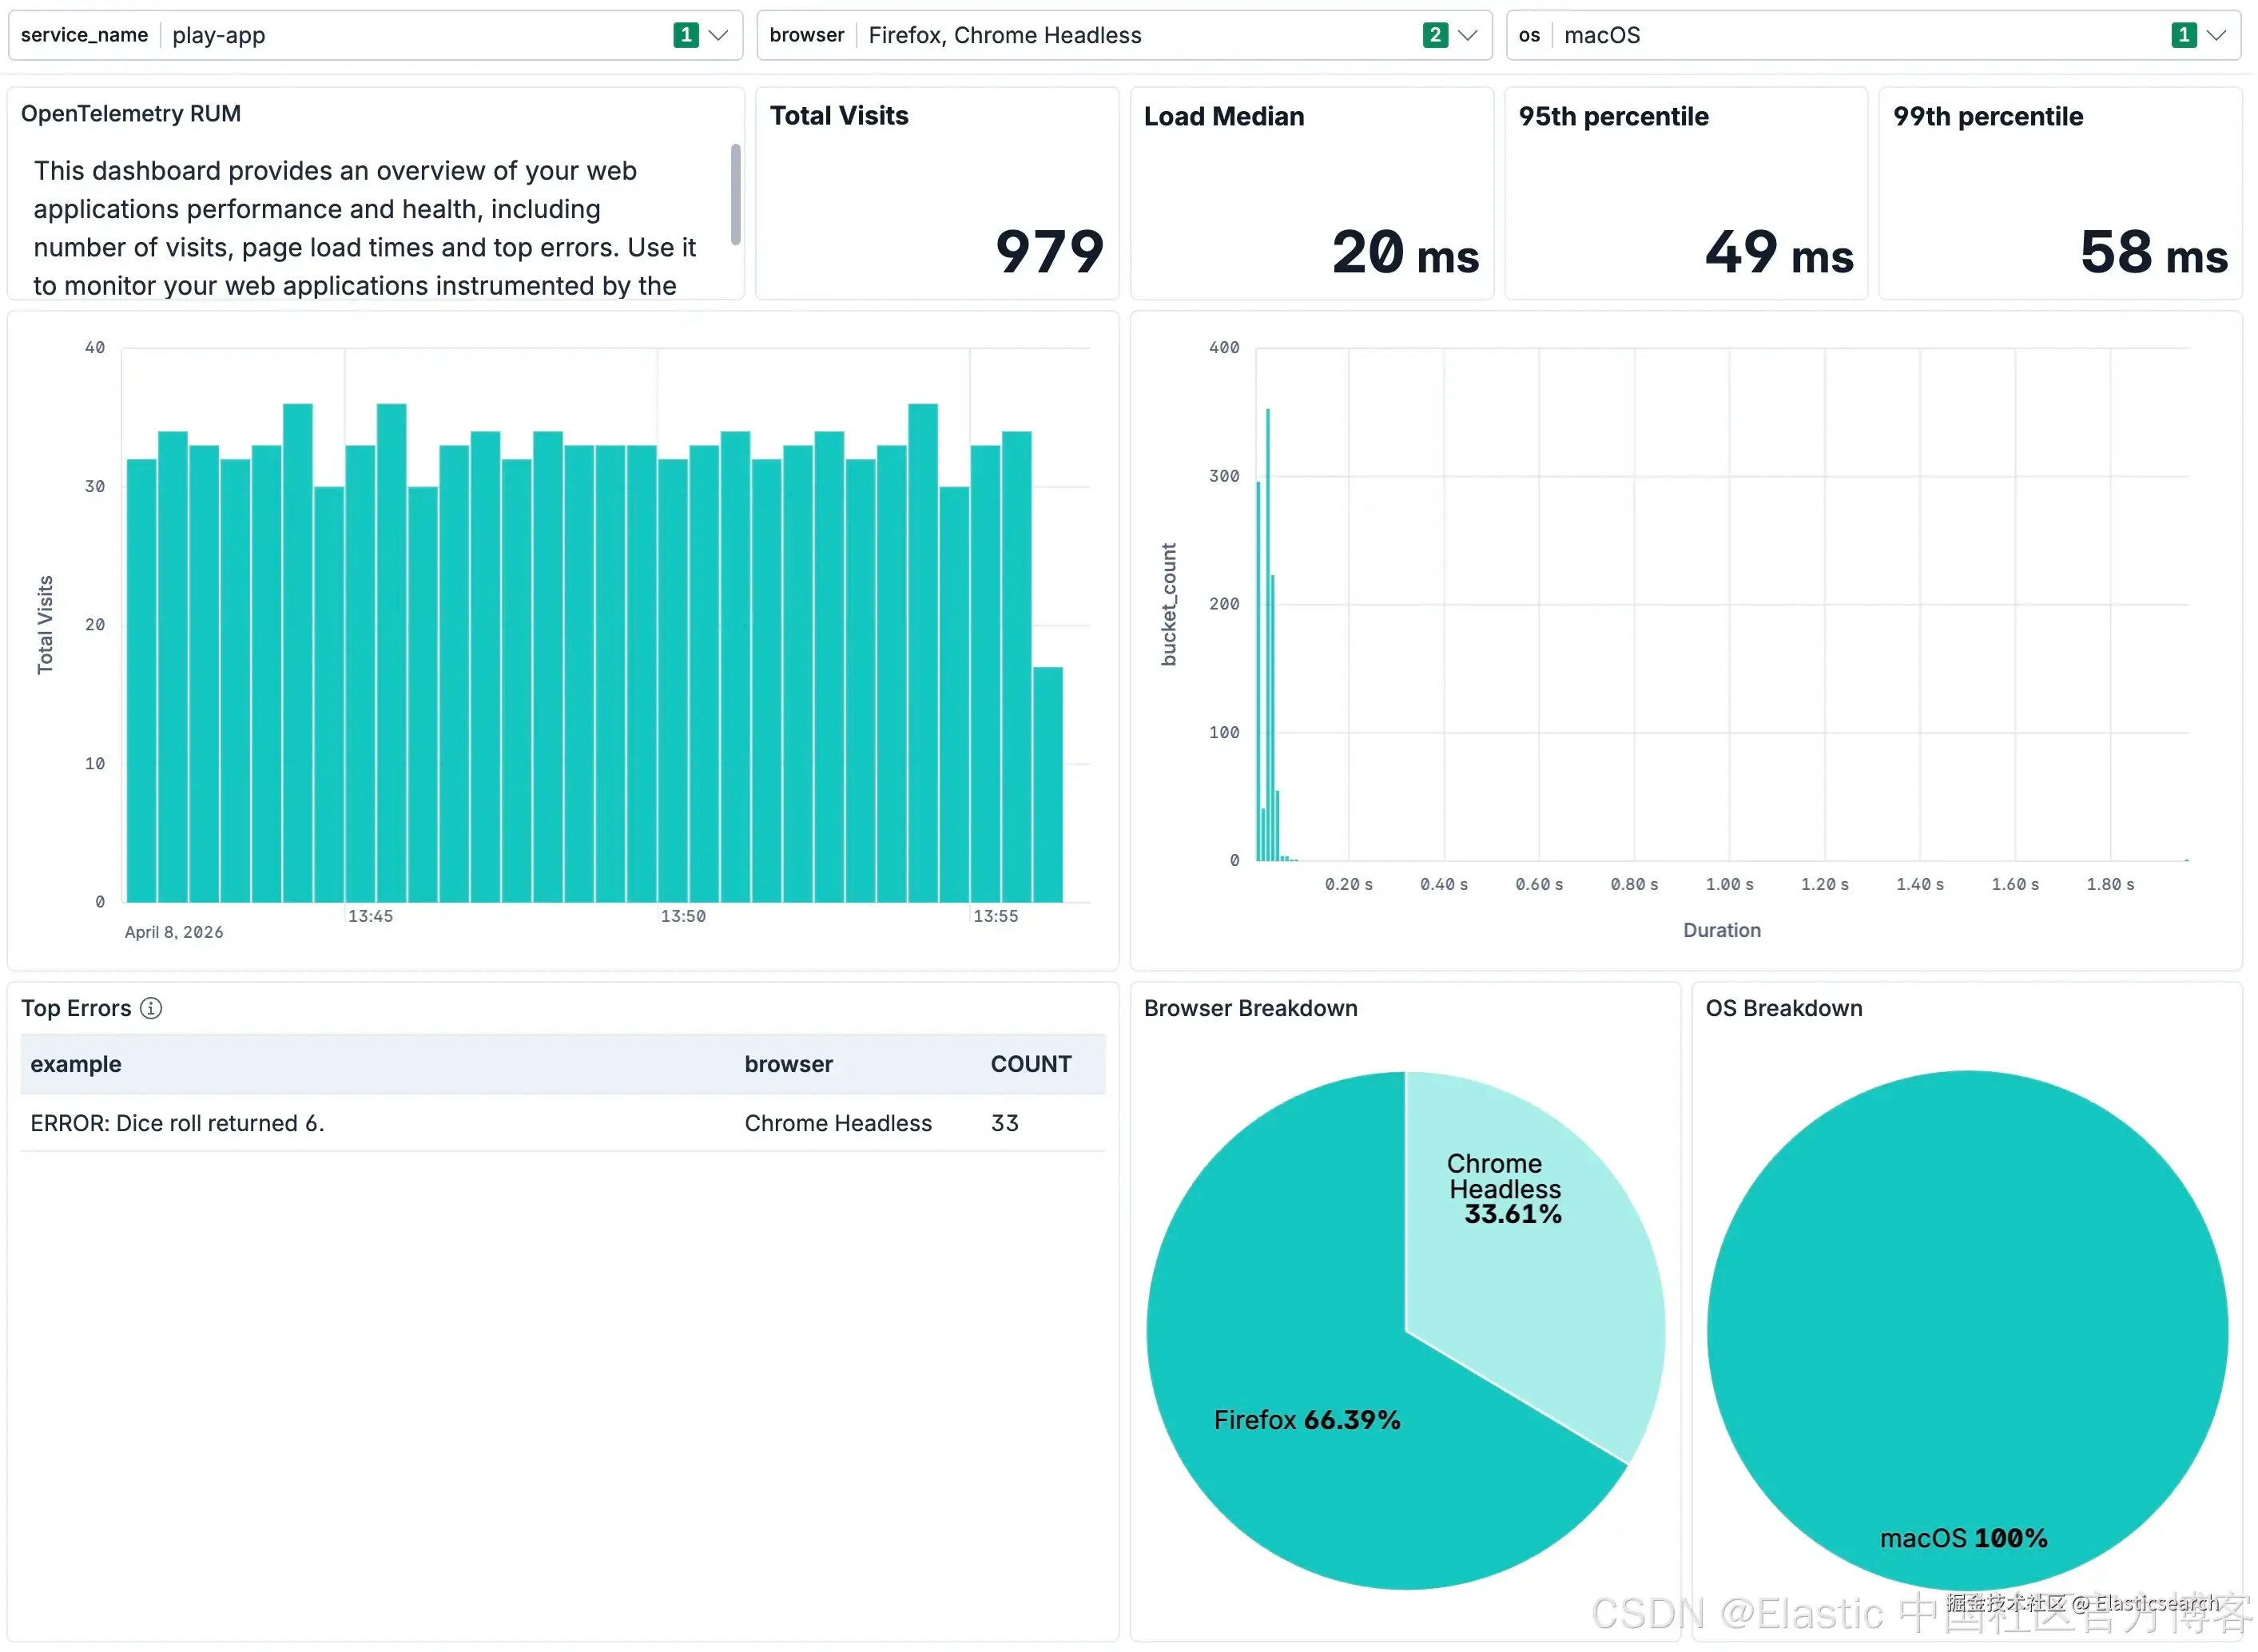This screenshot has height=1652, width=2258.
Task: Expand the os filter dropdown chevron
Action: (2217, 35)
